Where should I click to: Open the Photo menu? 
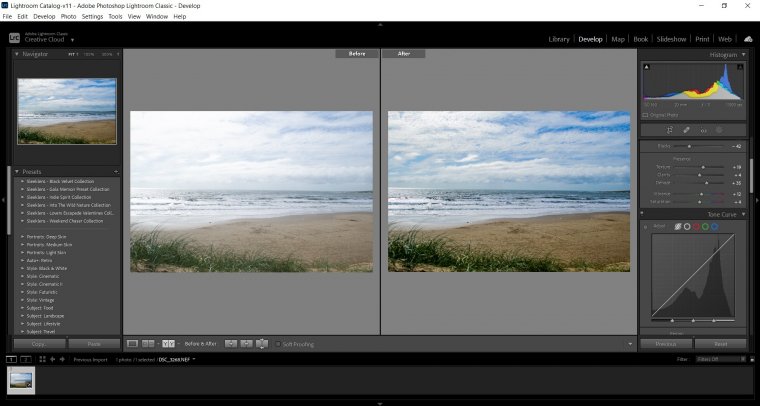pos(68,16)
